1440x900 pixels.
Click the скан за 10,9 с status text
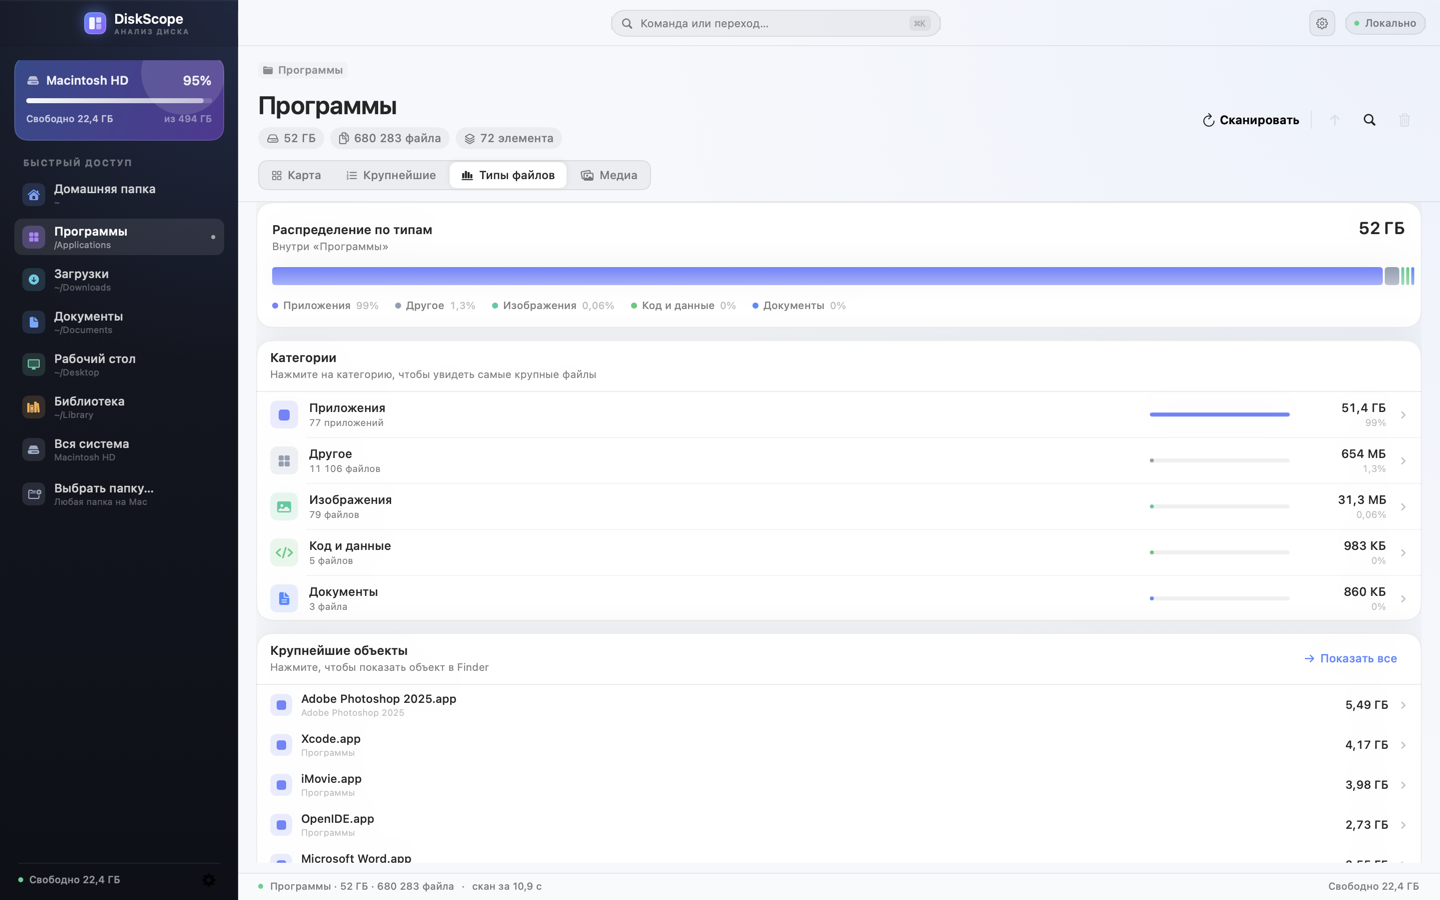506,886
